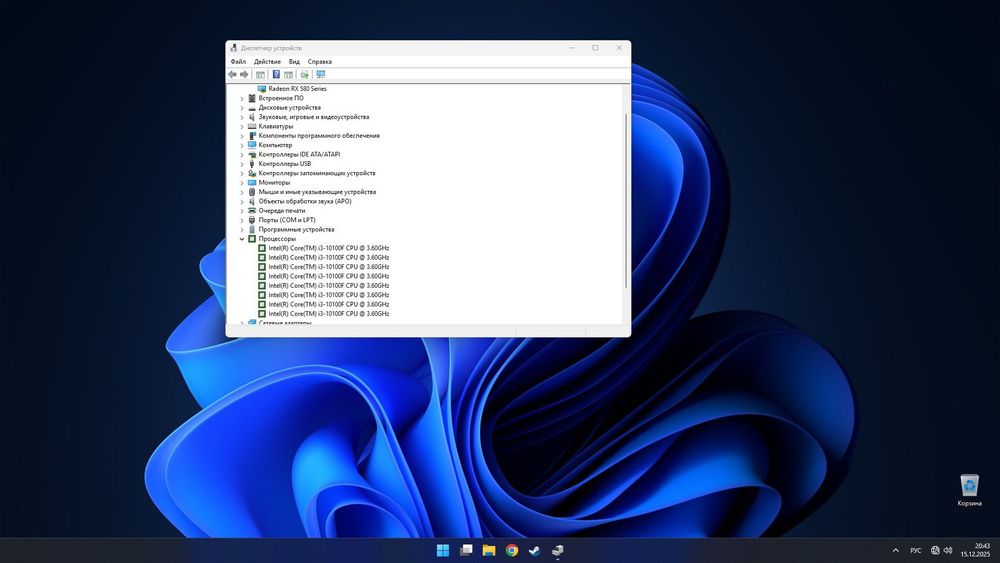Image resolution: width=1000 pixels, height=563 pixels.
Task: Click the Windows Start button
Action: click(442, 550)
